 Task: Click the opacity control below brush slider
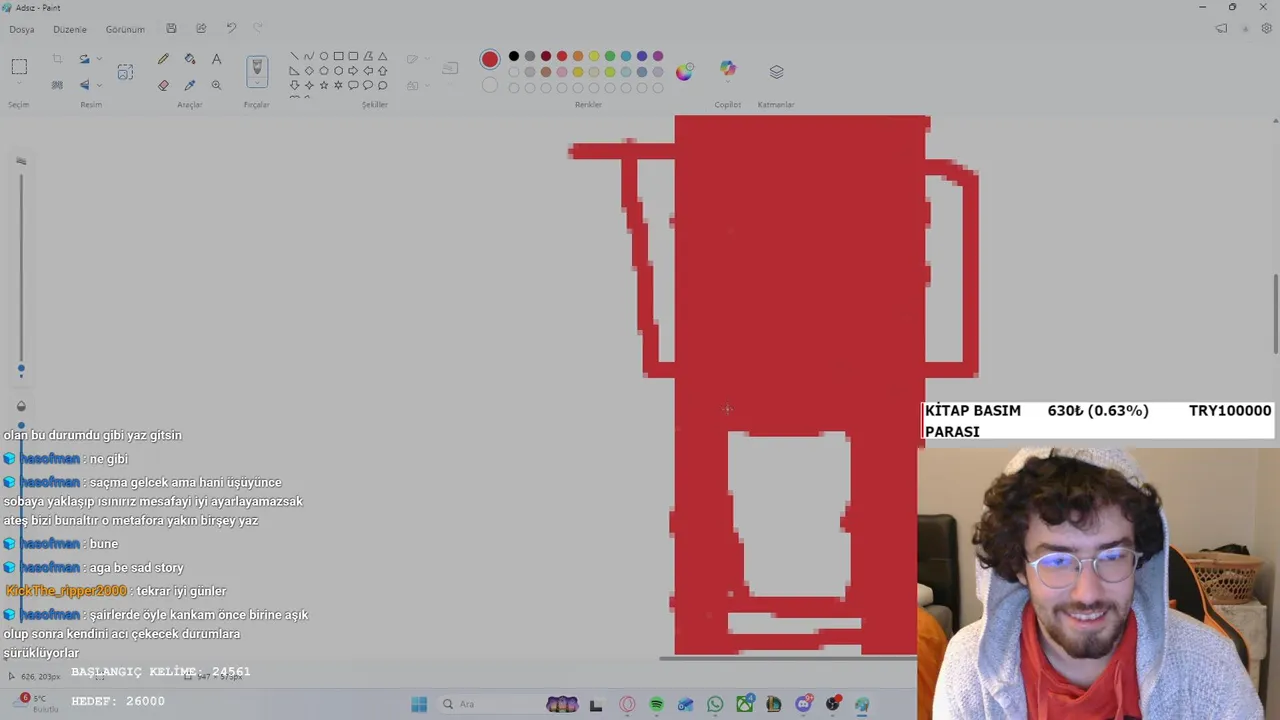[21, 406]
